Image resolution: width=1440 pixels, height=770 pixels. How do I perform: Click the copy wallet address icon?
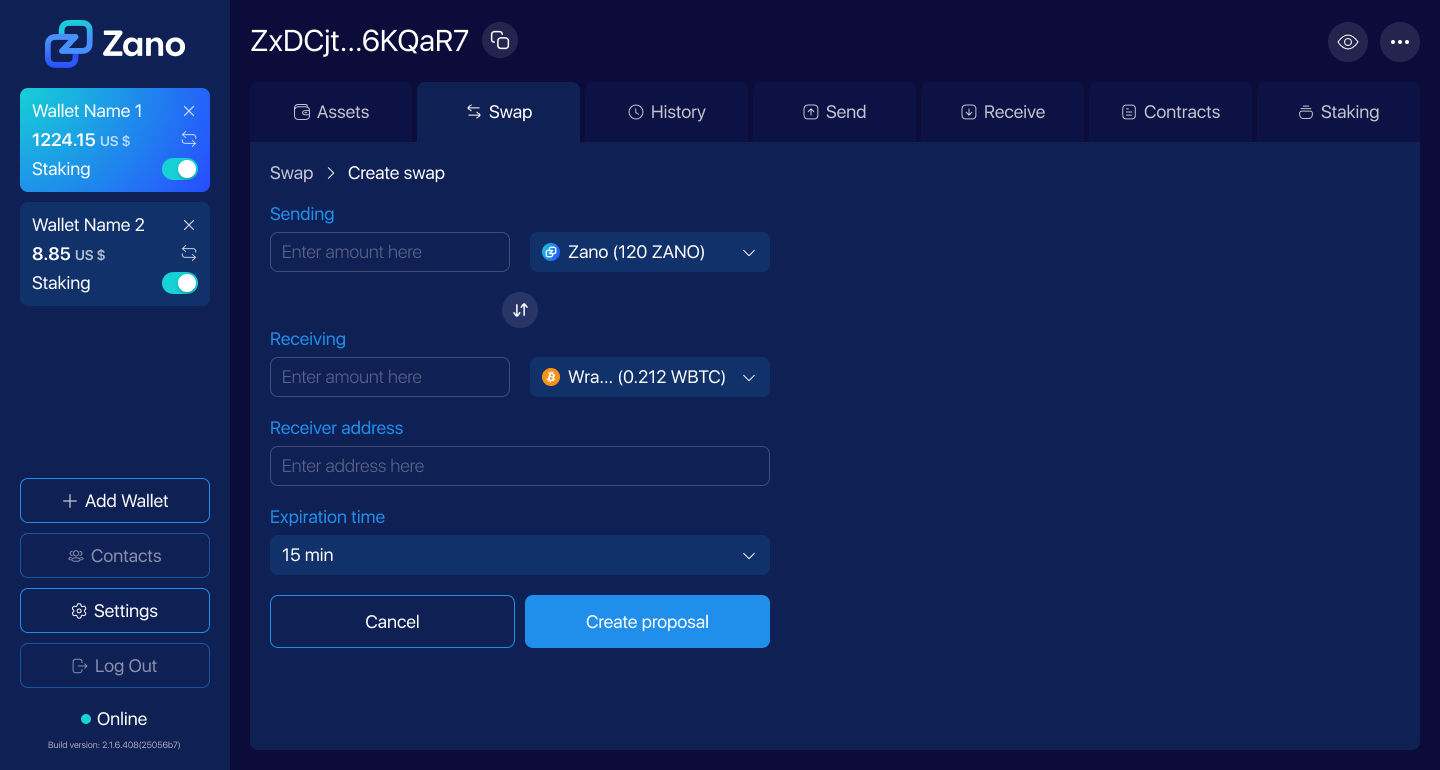[499, 40]
